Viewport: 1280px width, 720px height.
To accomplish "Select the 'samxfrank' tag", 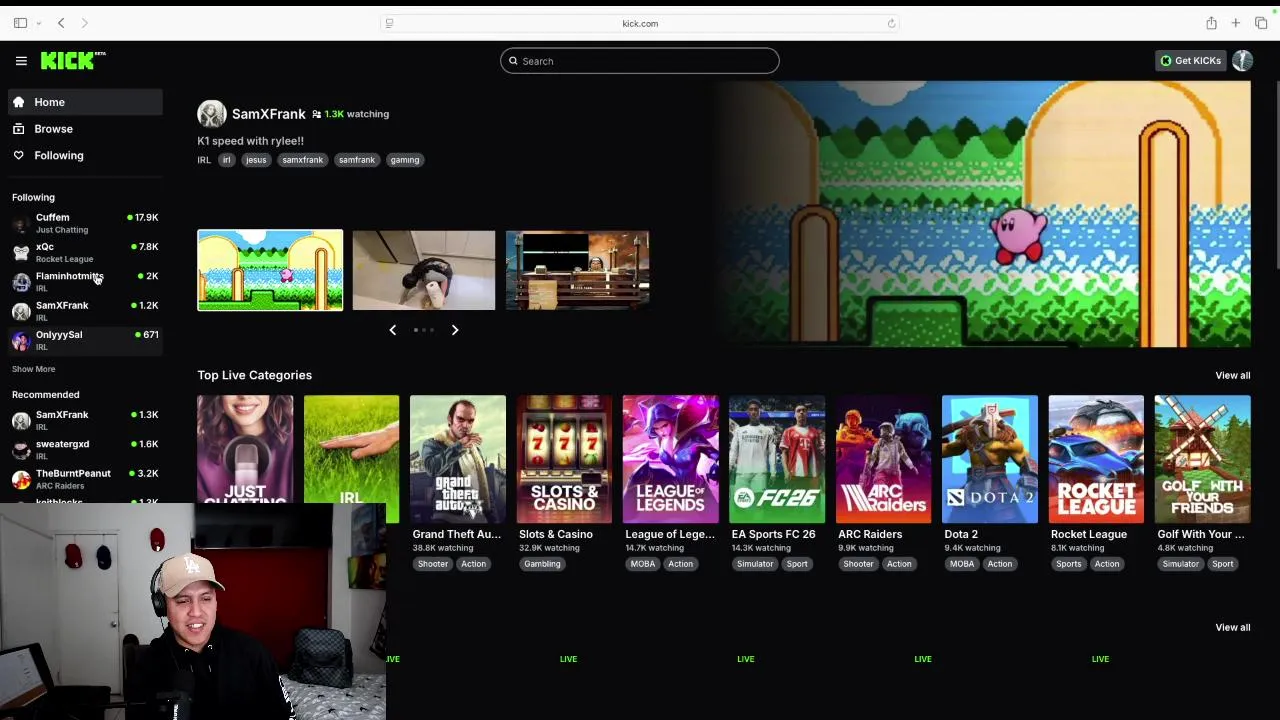I will pyautogui.click(x=302, y=160).
